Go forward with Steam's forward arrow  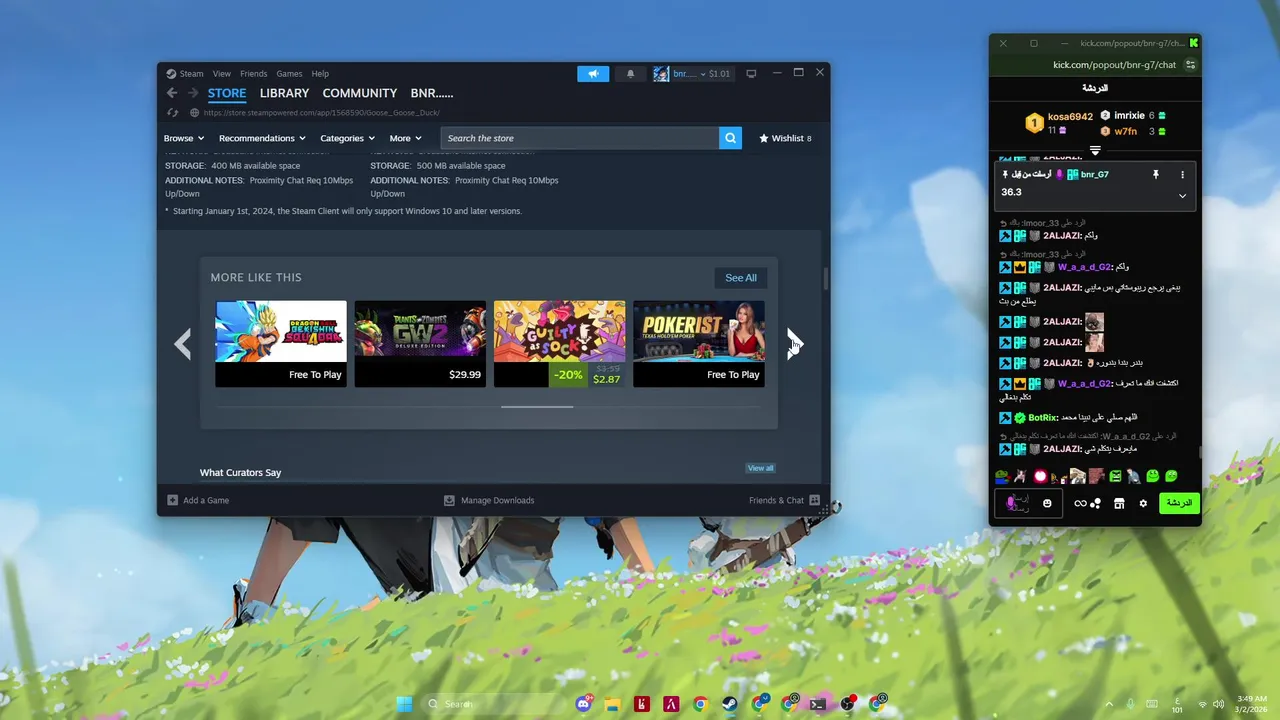point(193,93)
